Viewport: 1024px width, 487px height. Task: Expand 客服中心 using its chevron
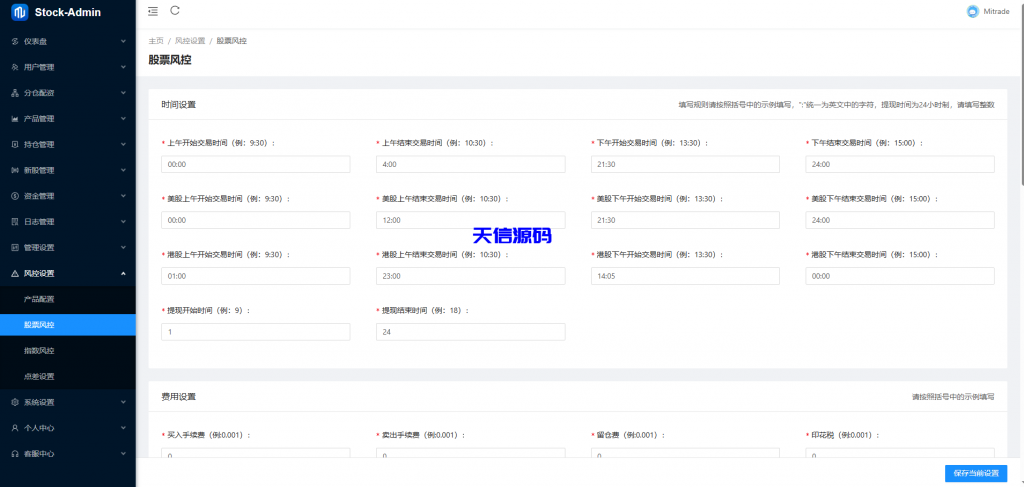123,454
